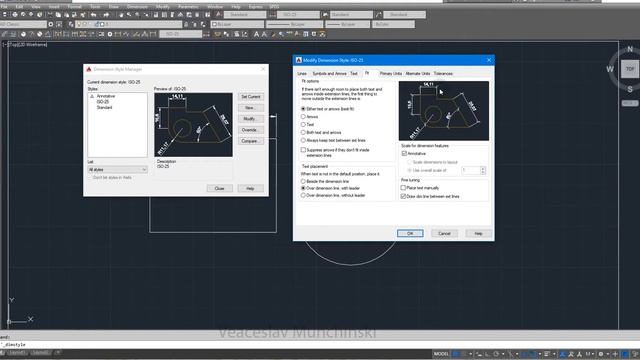Select 'Either text or arrows (best fit)' option
640x360 pixels.
(303, 109)
